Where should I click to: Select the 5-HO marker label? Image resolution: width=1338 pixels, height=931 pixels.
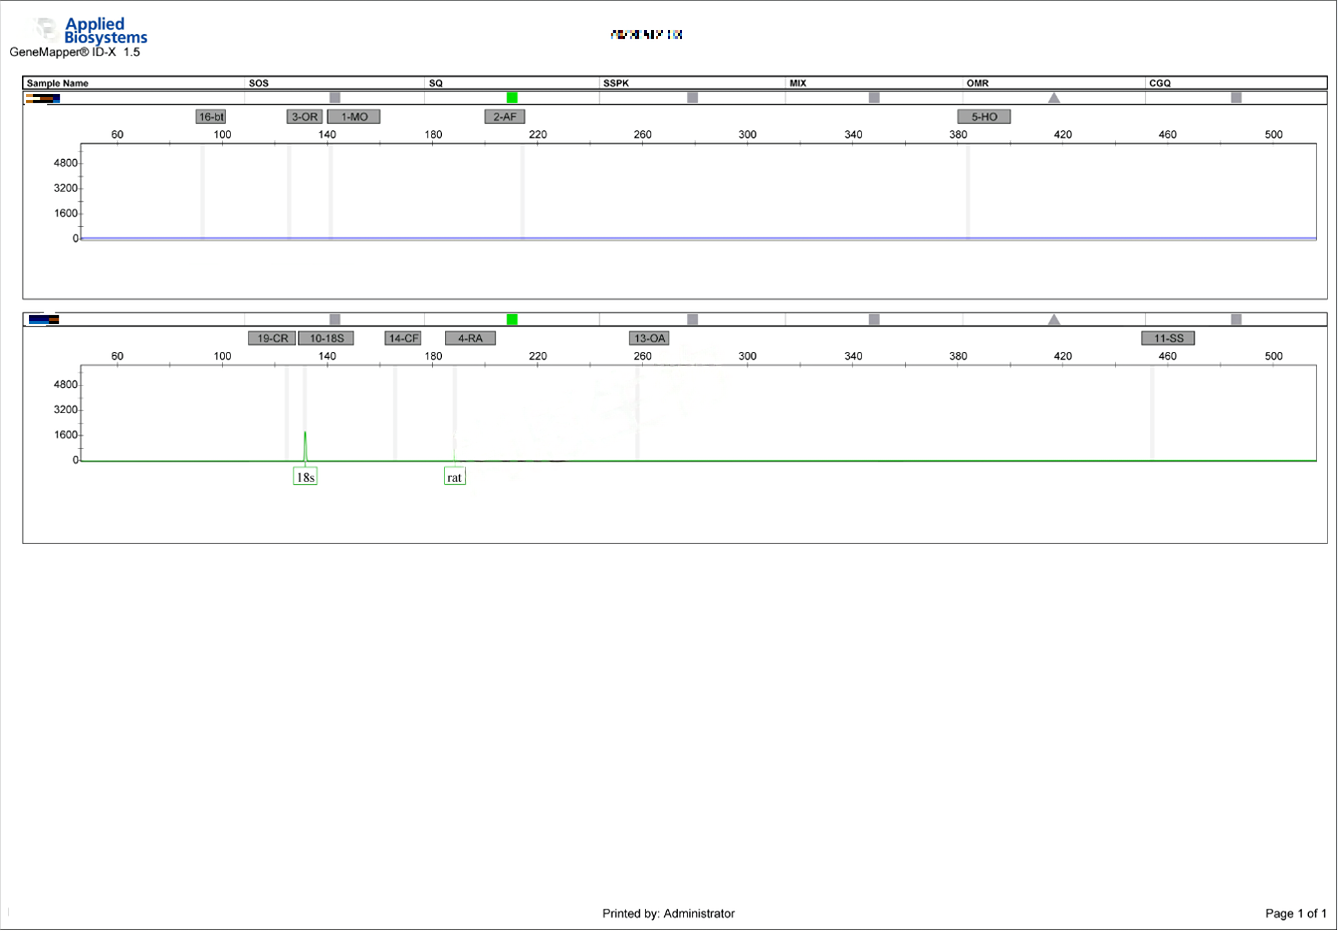pyautogui.click(x=984, y=117)
